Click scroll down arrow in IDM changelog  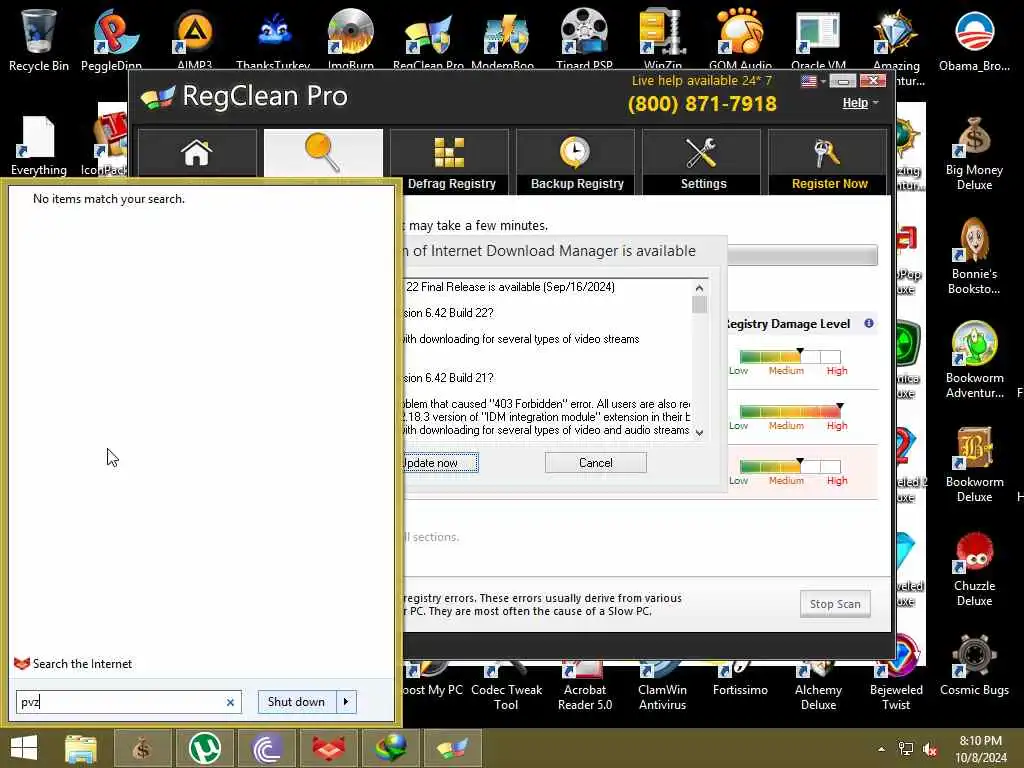tap(699, 432)
